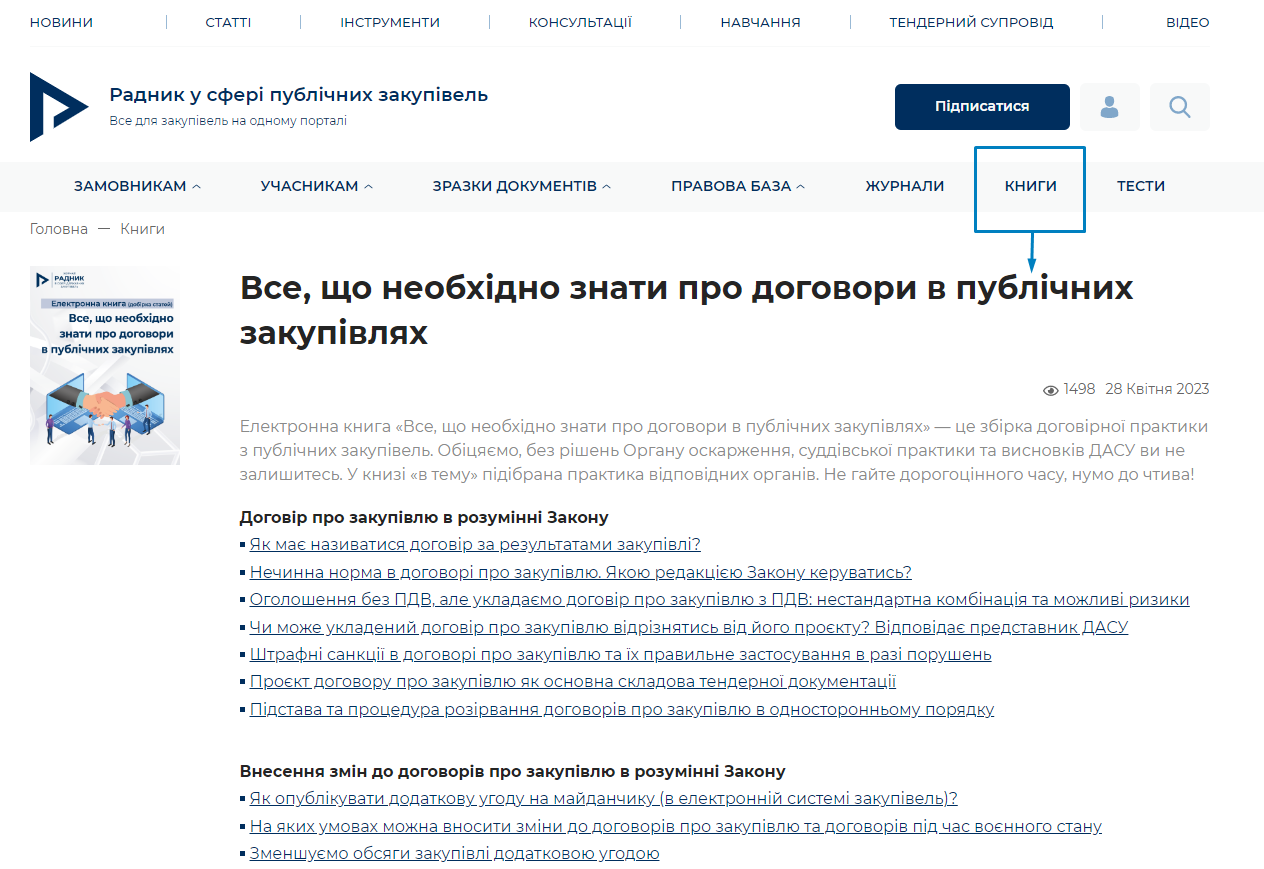This screenshot has width=1264, height=869.
Task: Expand the УЧАСНИКАМ dropdown menu
Action: point(317,186)
